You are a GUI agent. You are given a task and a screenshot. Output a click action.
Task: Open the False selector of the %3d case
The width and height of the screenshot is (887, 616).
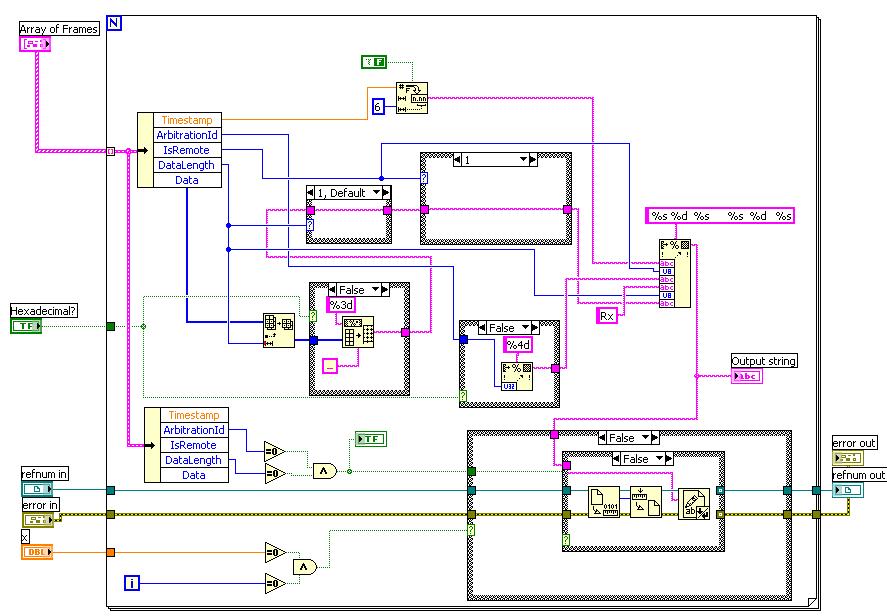coord(375,290)
